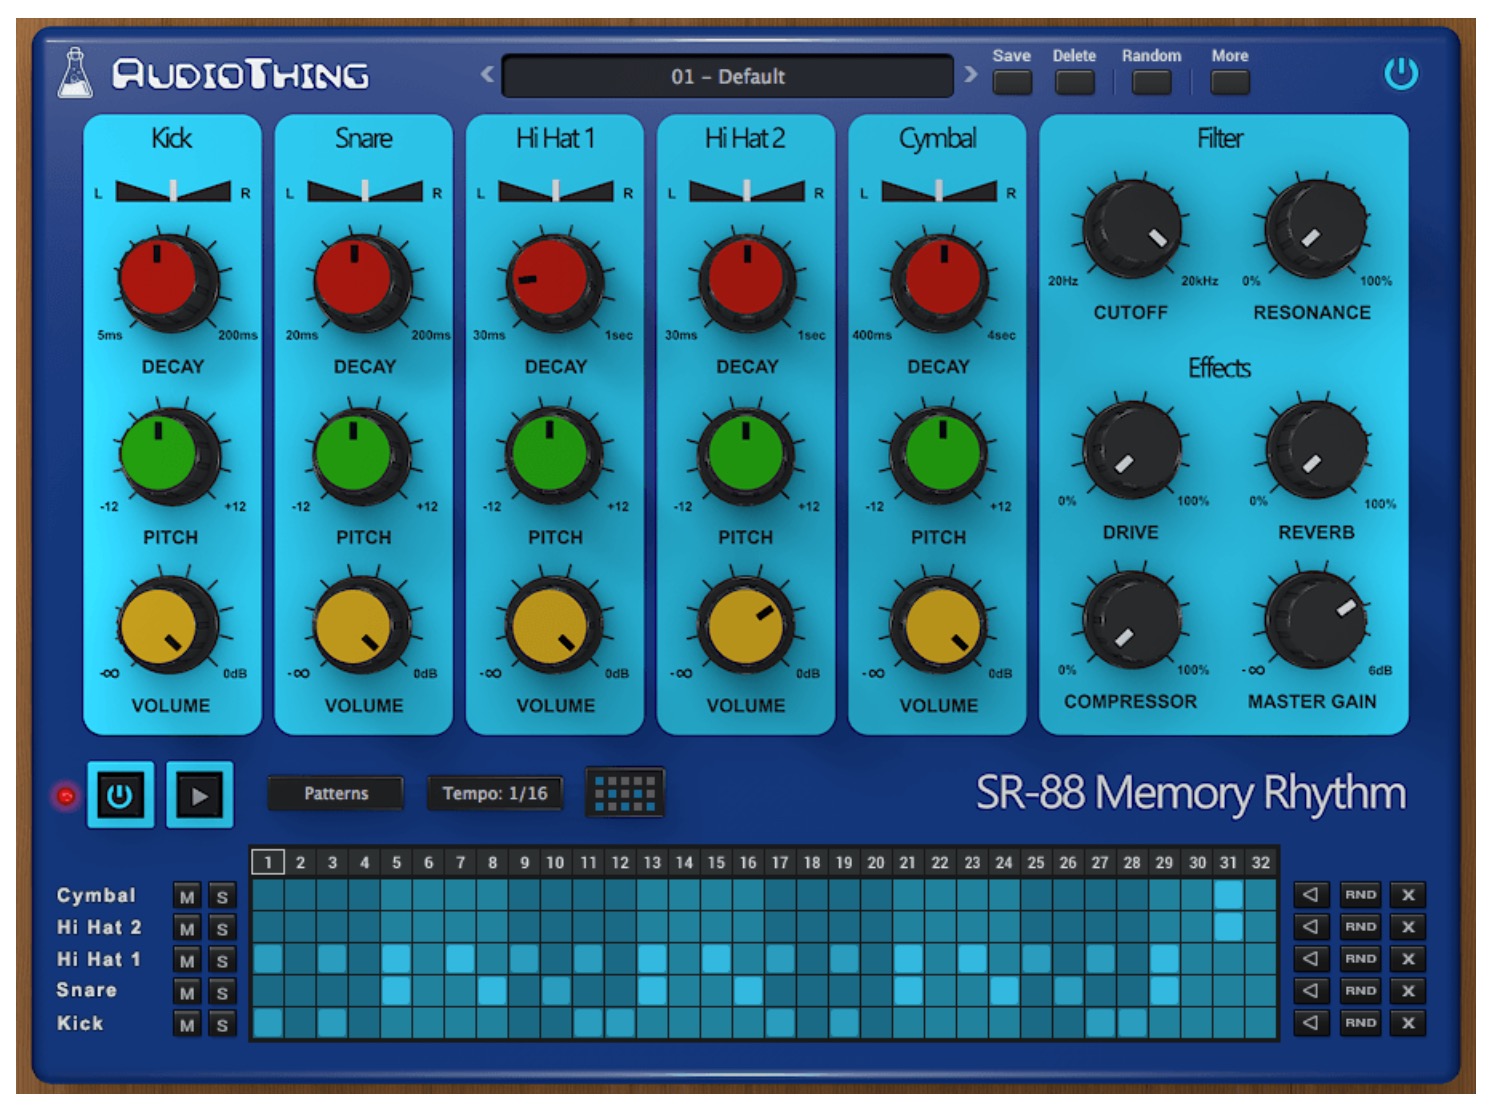Solo the Cymbal track
The image size is (1492, 1112).
click(x=222, y=897)
